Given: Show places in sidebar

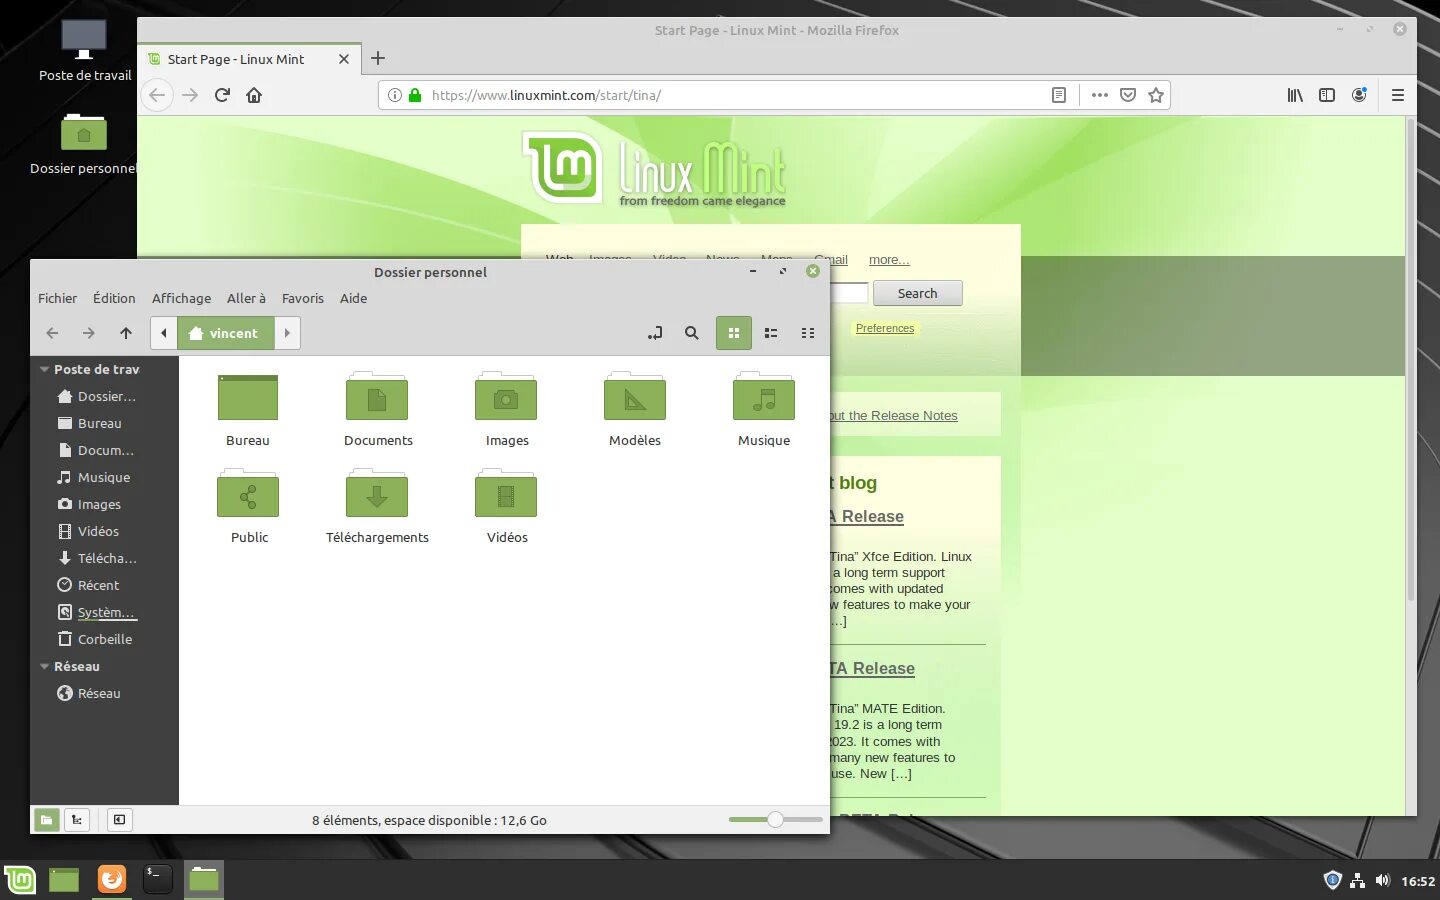Looking at the screenshot, I should 46,820.
